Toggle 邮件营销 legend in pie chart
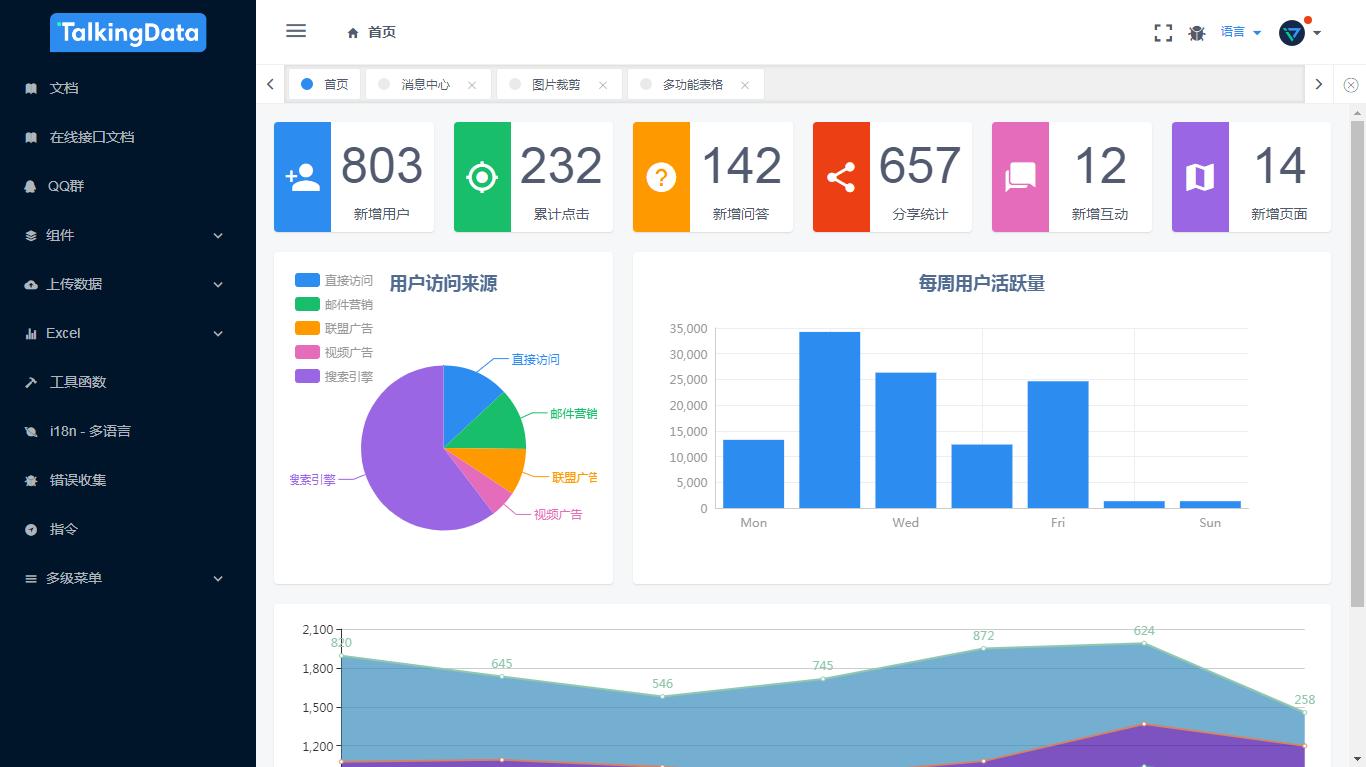The width and height of the screenshot is (1366, 767). (334, 304)
